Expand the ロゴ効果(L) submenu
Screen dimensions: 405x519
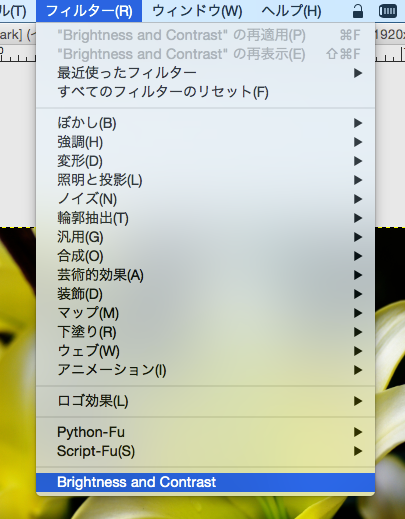pyautogui.click(x=205, y=401)
